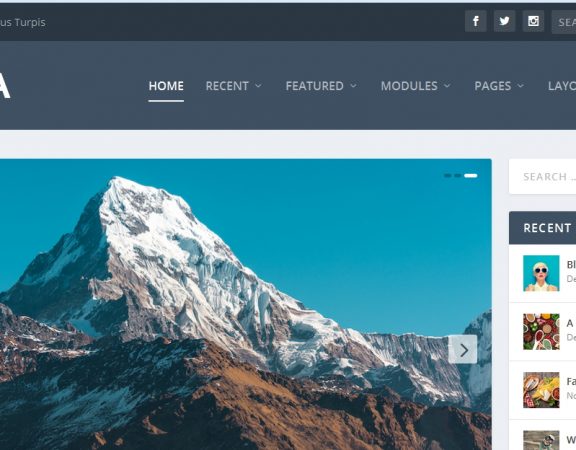Image resolution: width=576 pixels, height=450 pixels.
Task: Jump to the second slide indicator
Action: pyautogui.click(x=458, y=176)
